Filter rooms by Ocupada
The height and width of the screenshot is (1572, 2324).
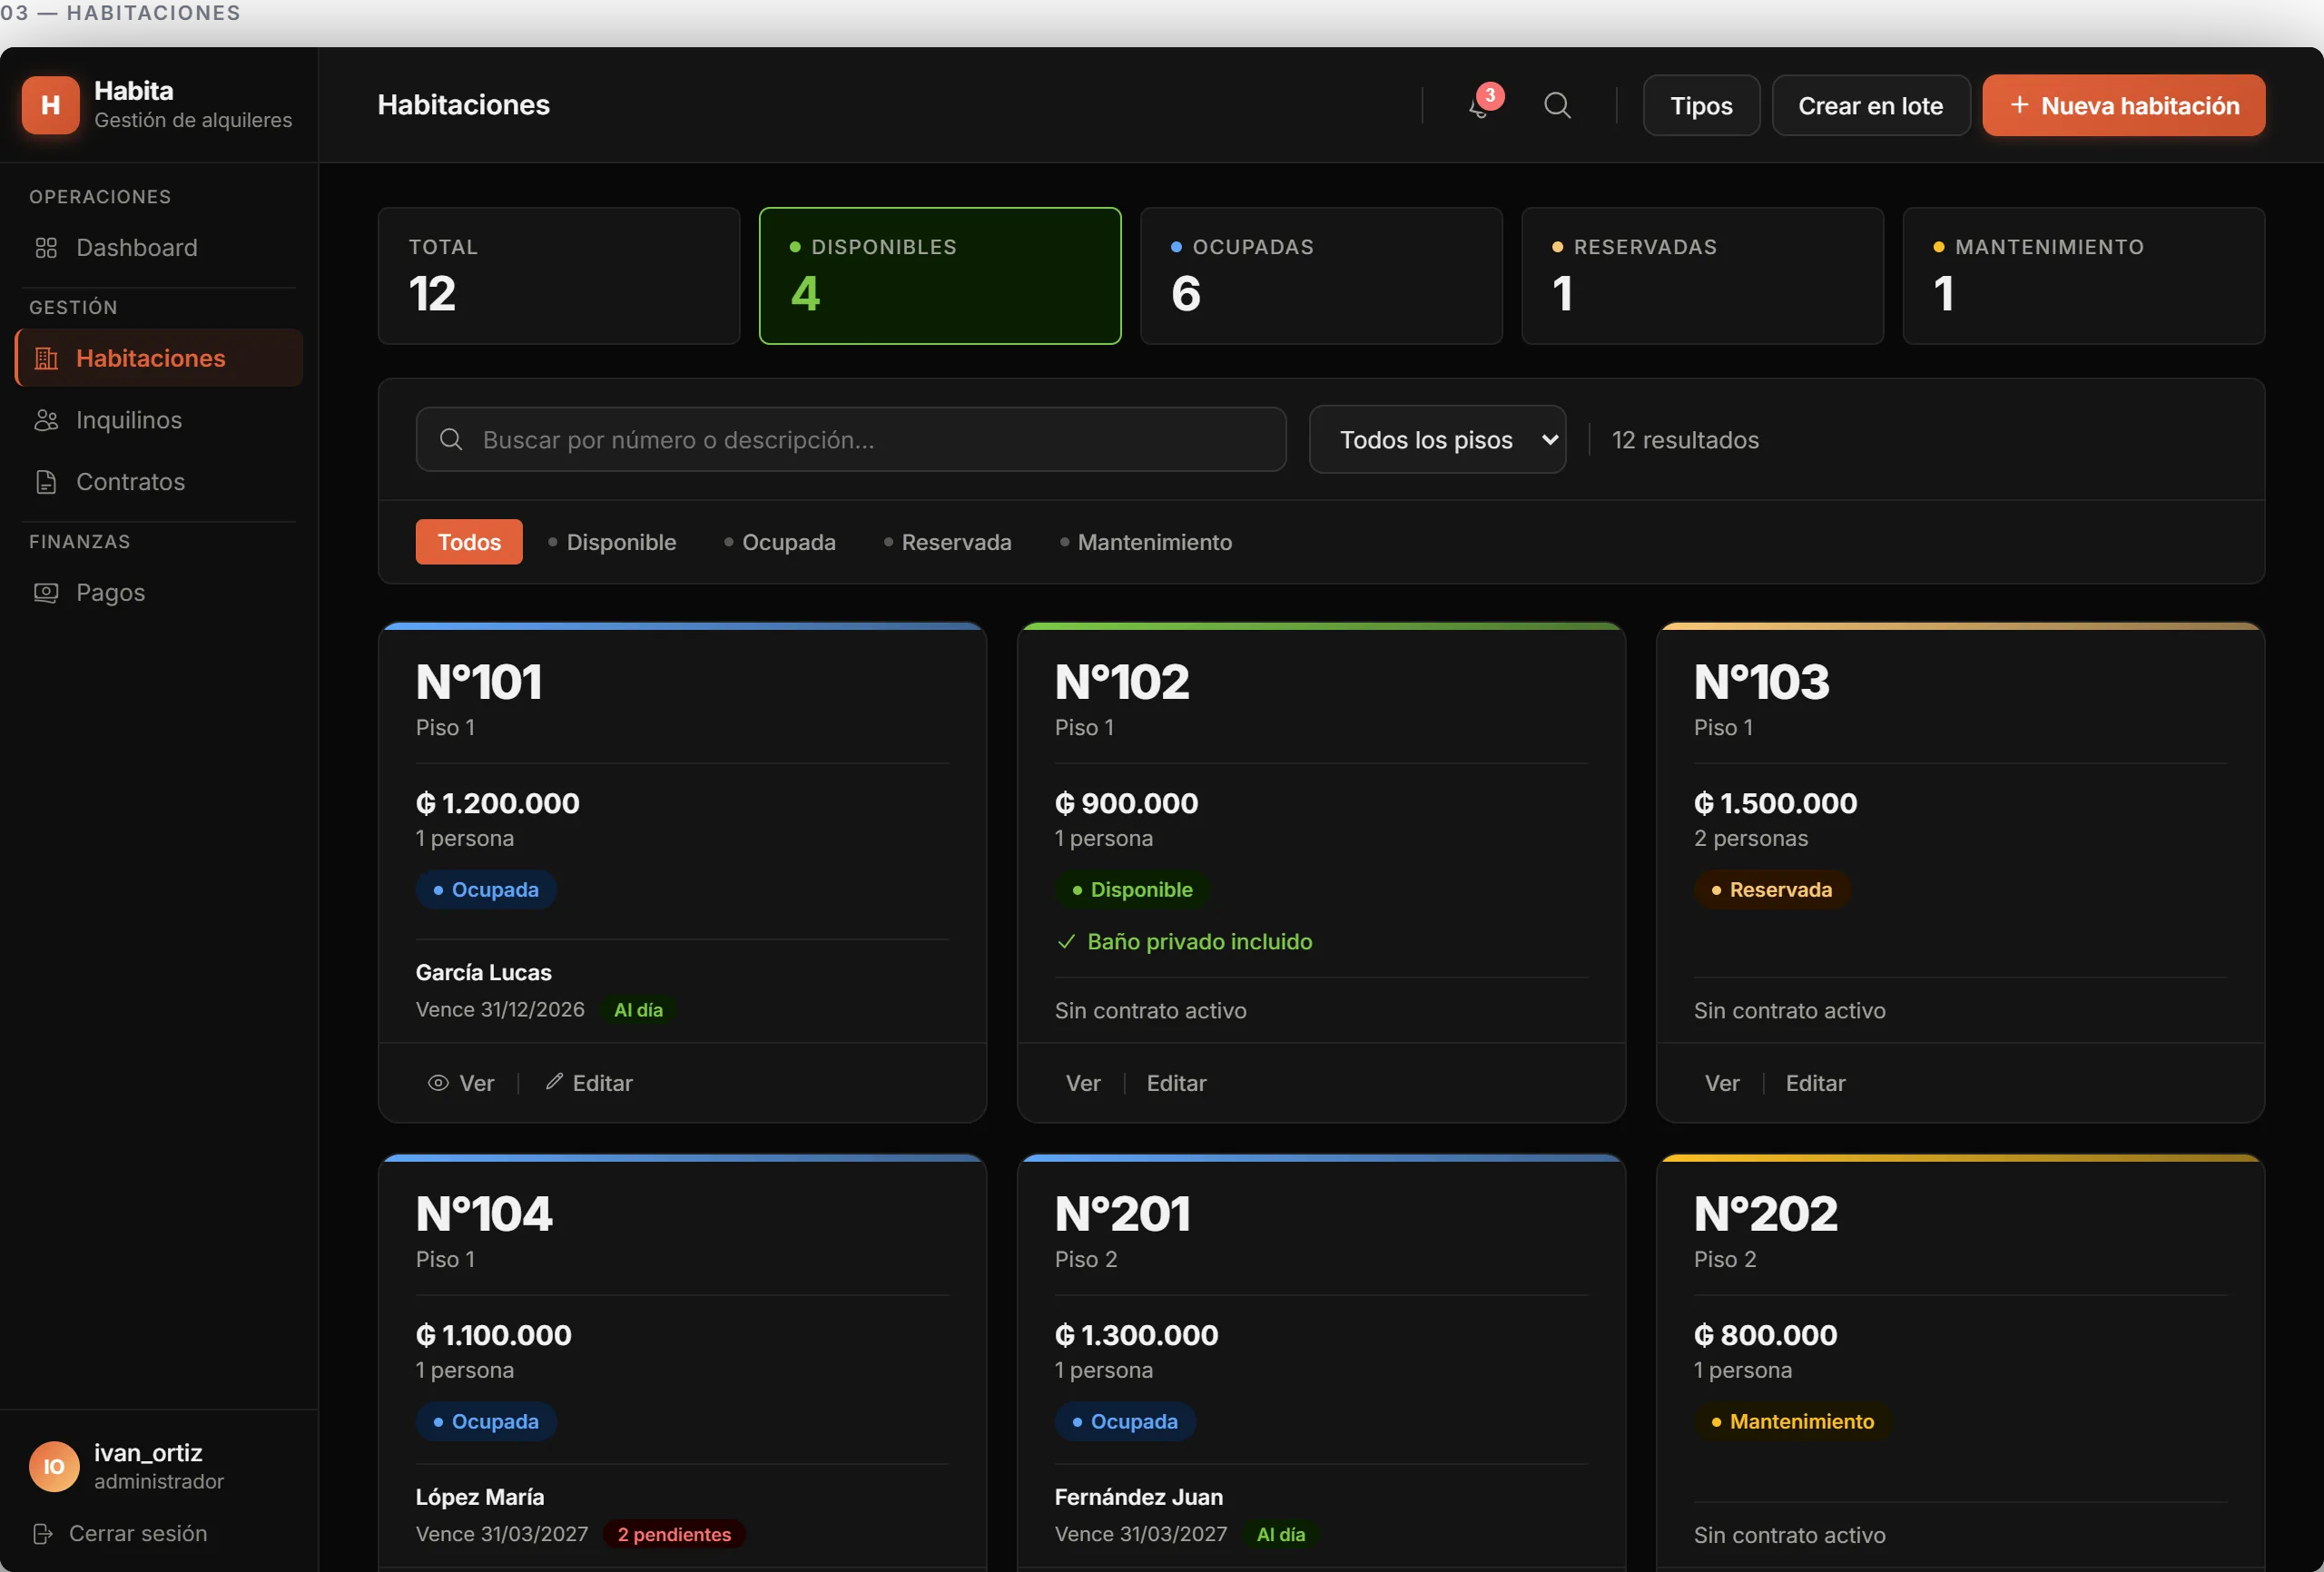pos(780,542)
